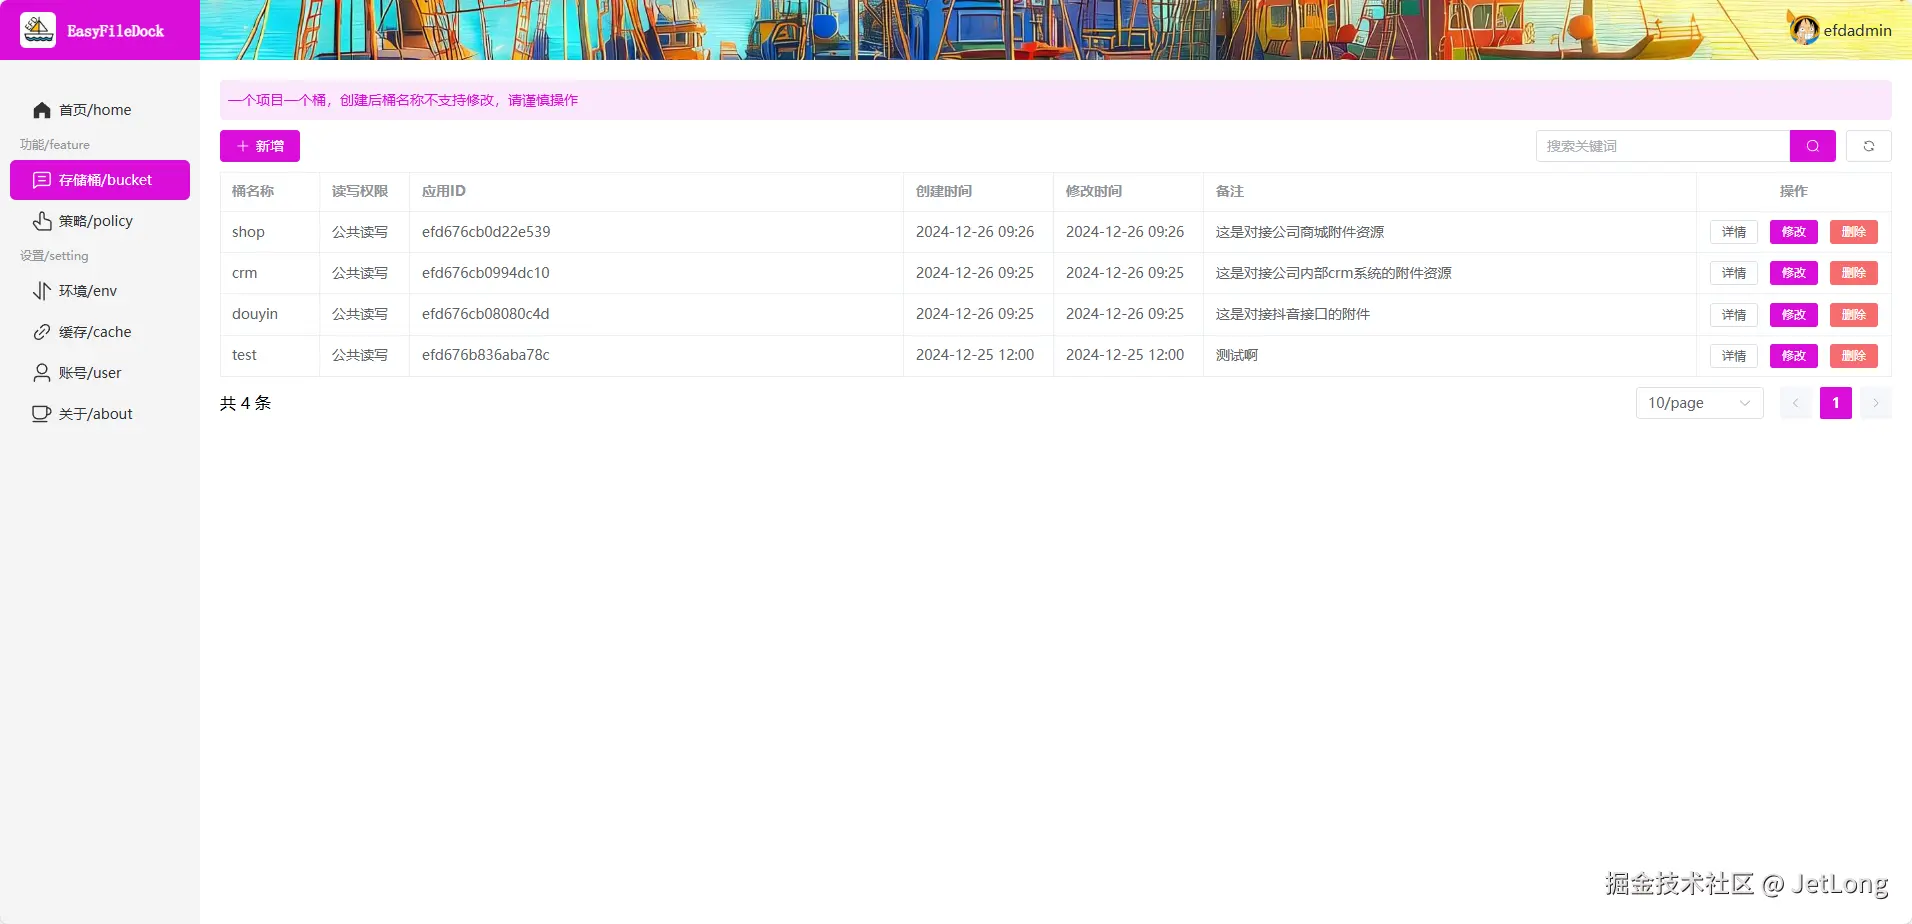The image size is (1912, 924).
Task: Click remark 这是对接公司商城附件资源
Action: pos(1300,232)
